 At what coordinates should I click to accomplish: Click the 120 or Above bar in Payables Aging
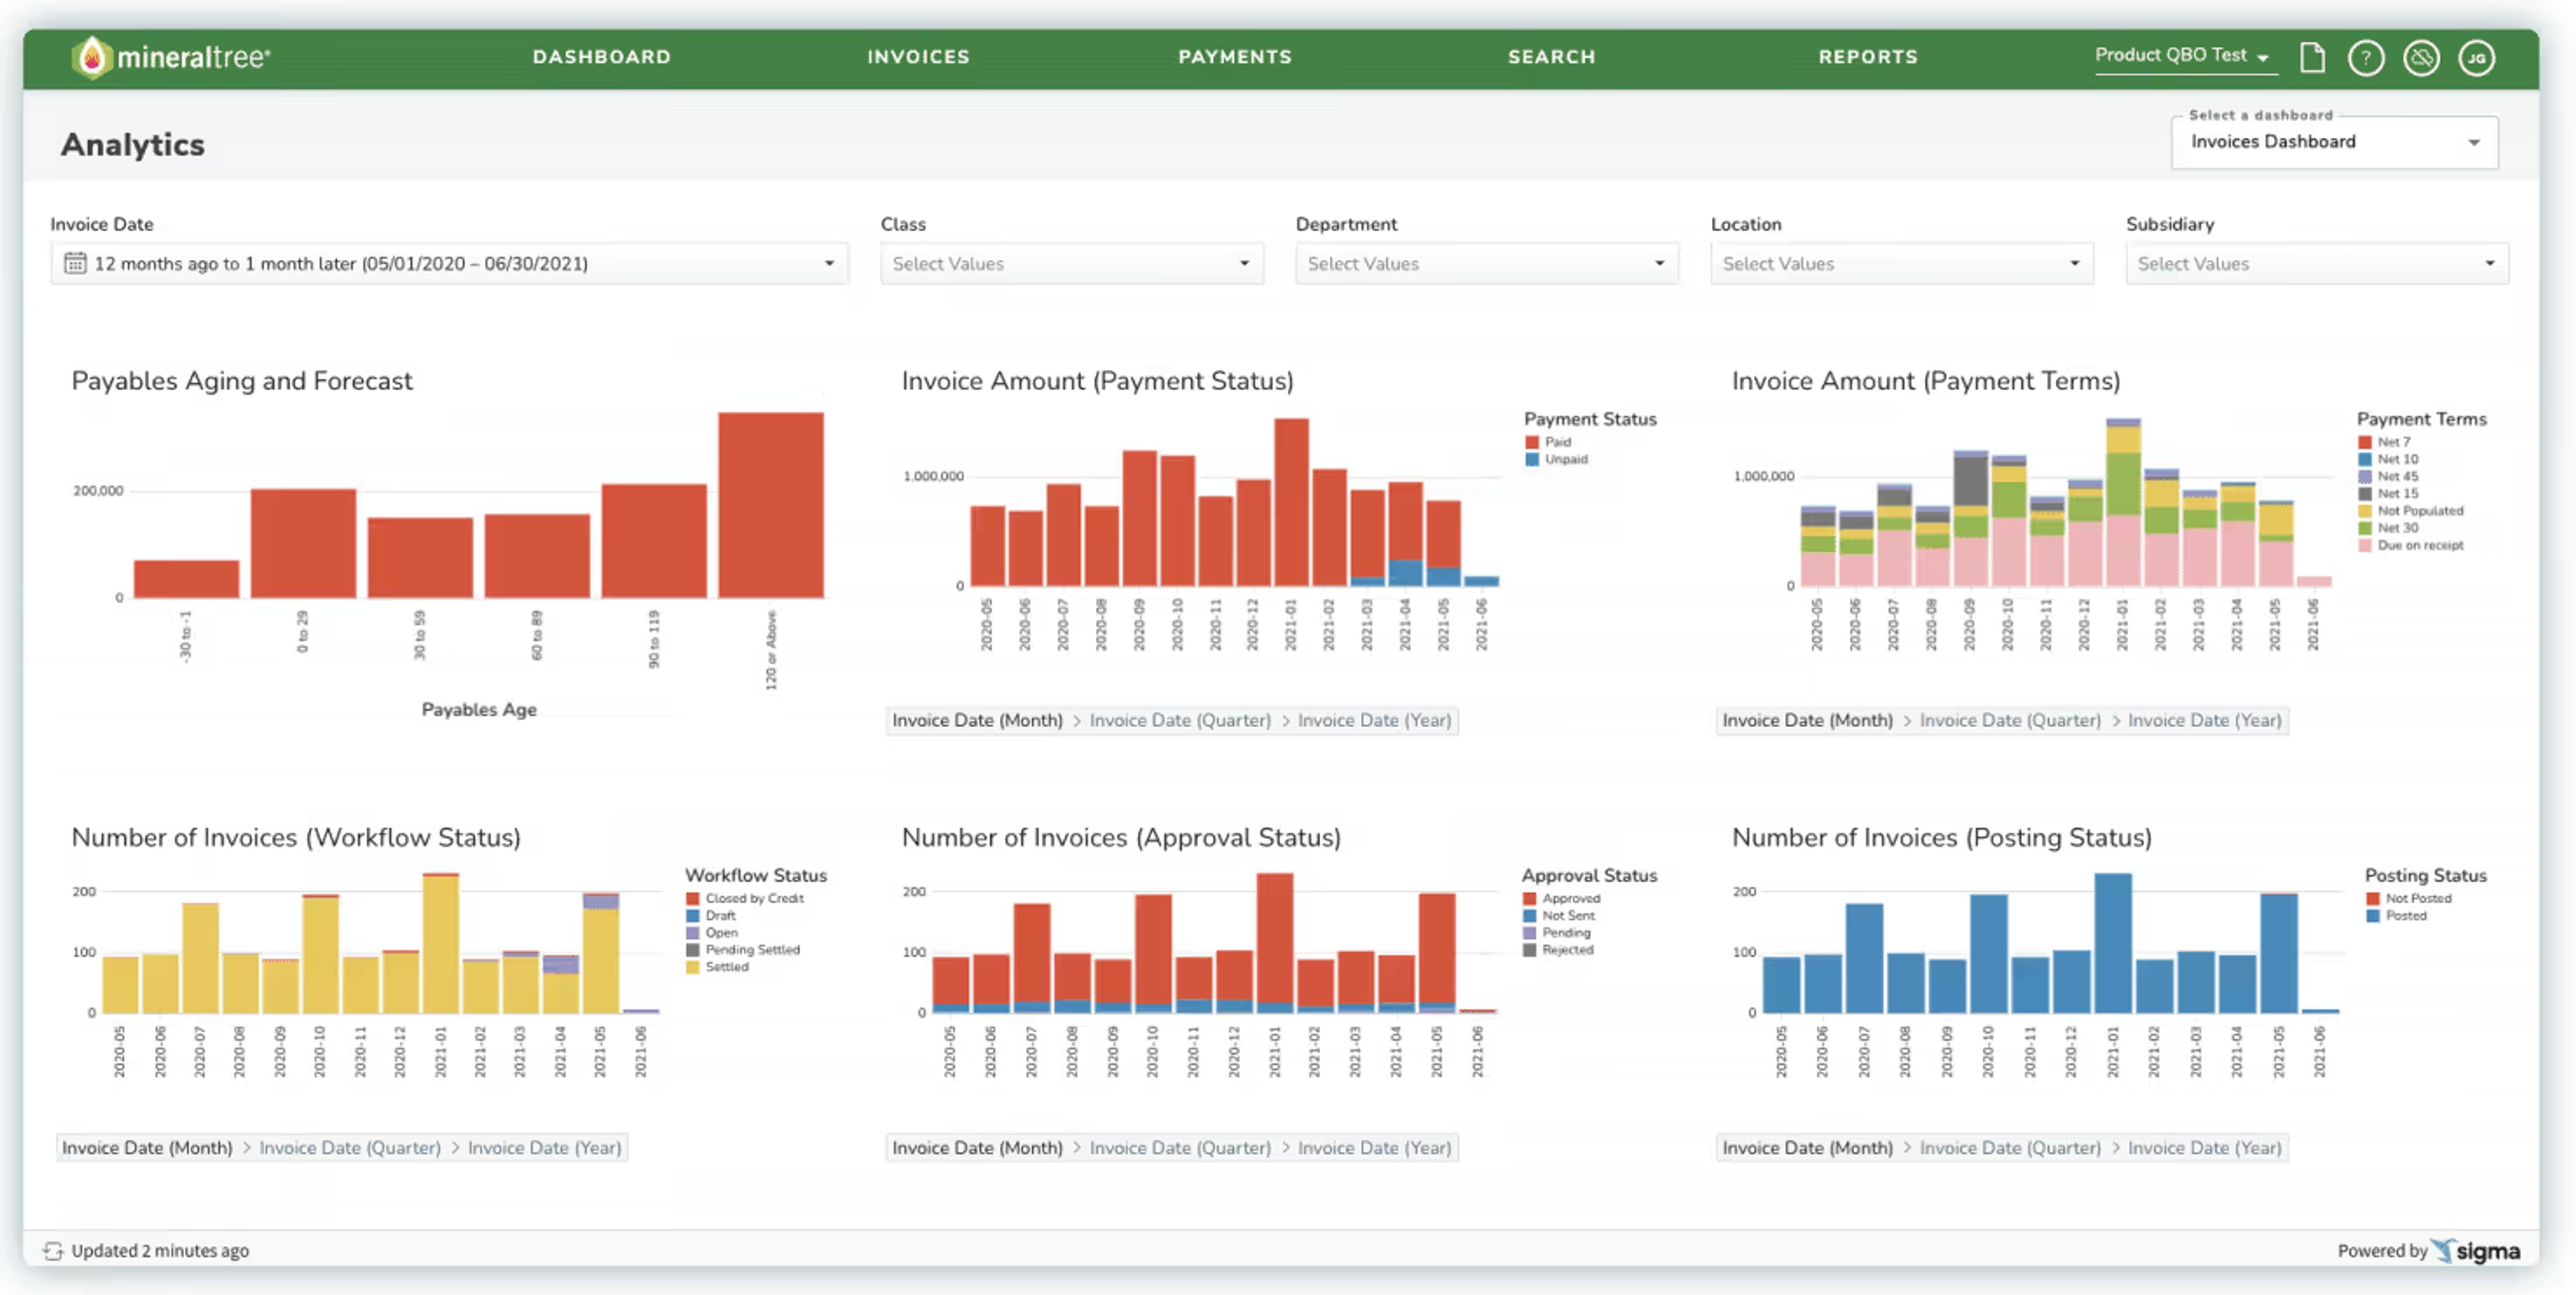771,505
